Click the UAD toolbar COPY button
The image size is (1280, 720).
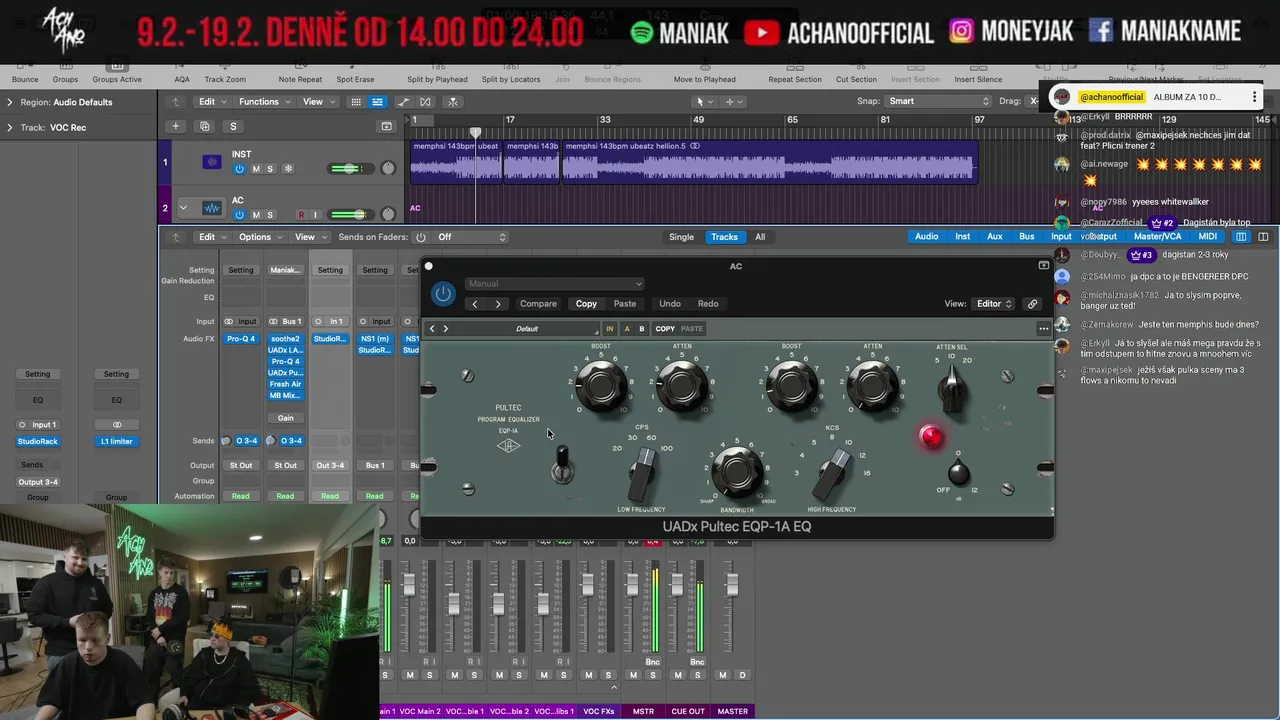click(x=665, y=329)
